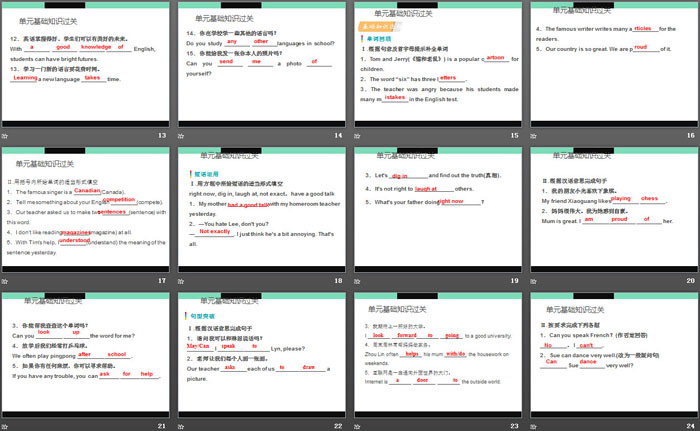Preview animation using star icon below slide 16
Viewport: 700px width, 431px height.
click(x=531, y=136)
